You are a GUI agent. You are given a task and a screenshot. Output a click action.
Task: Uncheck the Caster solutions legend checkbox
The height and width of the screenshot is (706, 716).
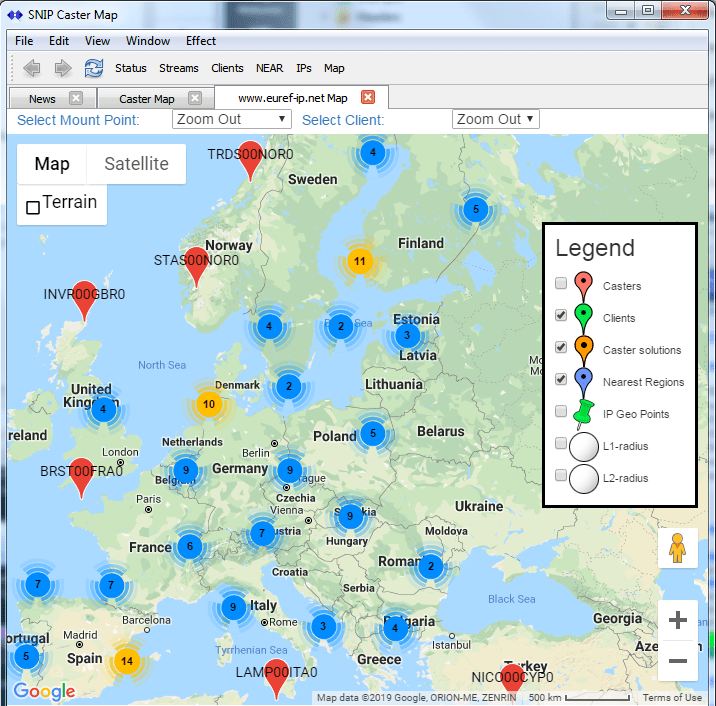[x=561, y=347]
